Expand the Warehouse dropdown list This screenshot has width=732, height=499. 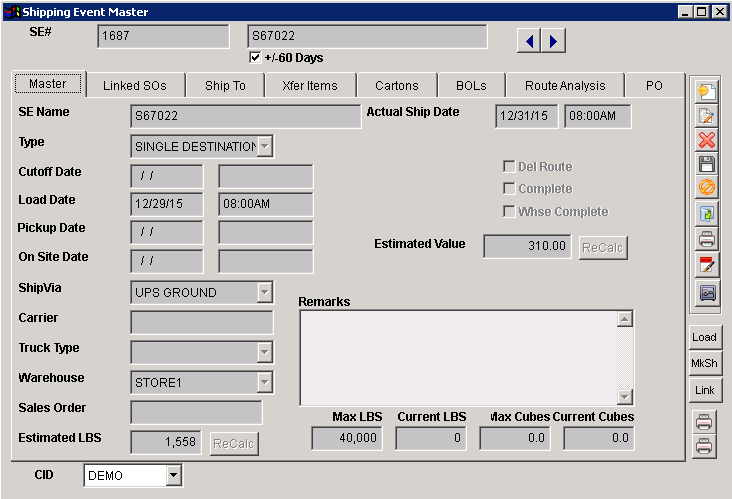pos(264,383)
